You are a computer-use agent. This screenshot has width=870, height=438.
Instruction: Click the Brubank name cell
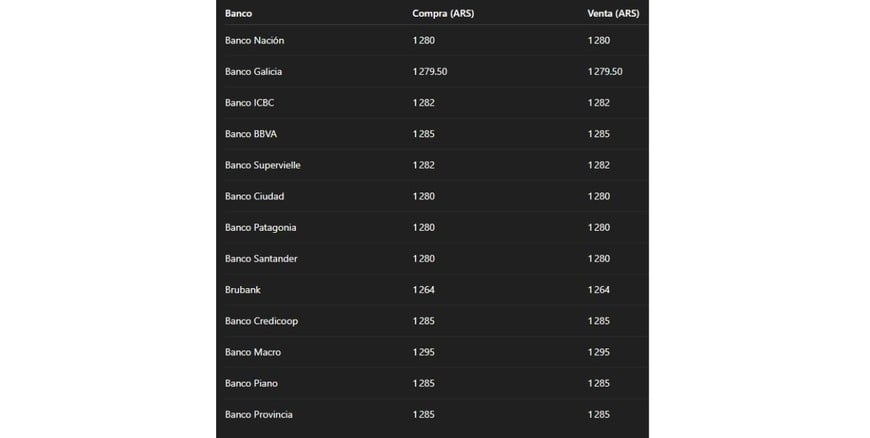tap(243, 290)
